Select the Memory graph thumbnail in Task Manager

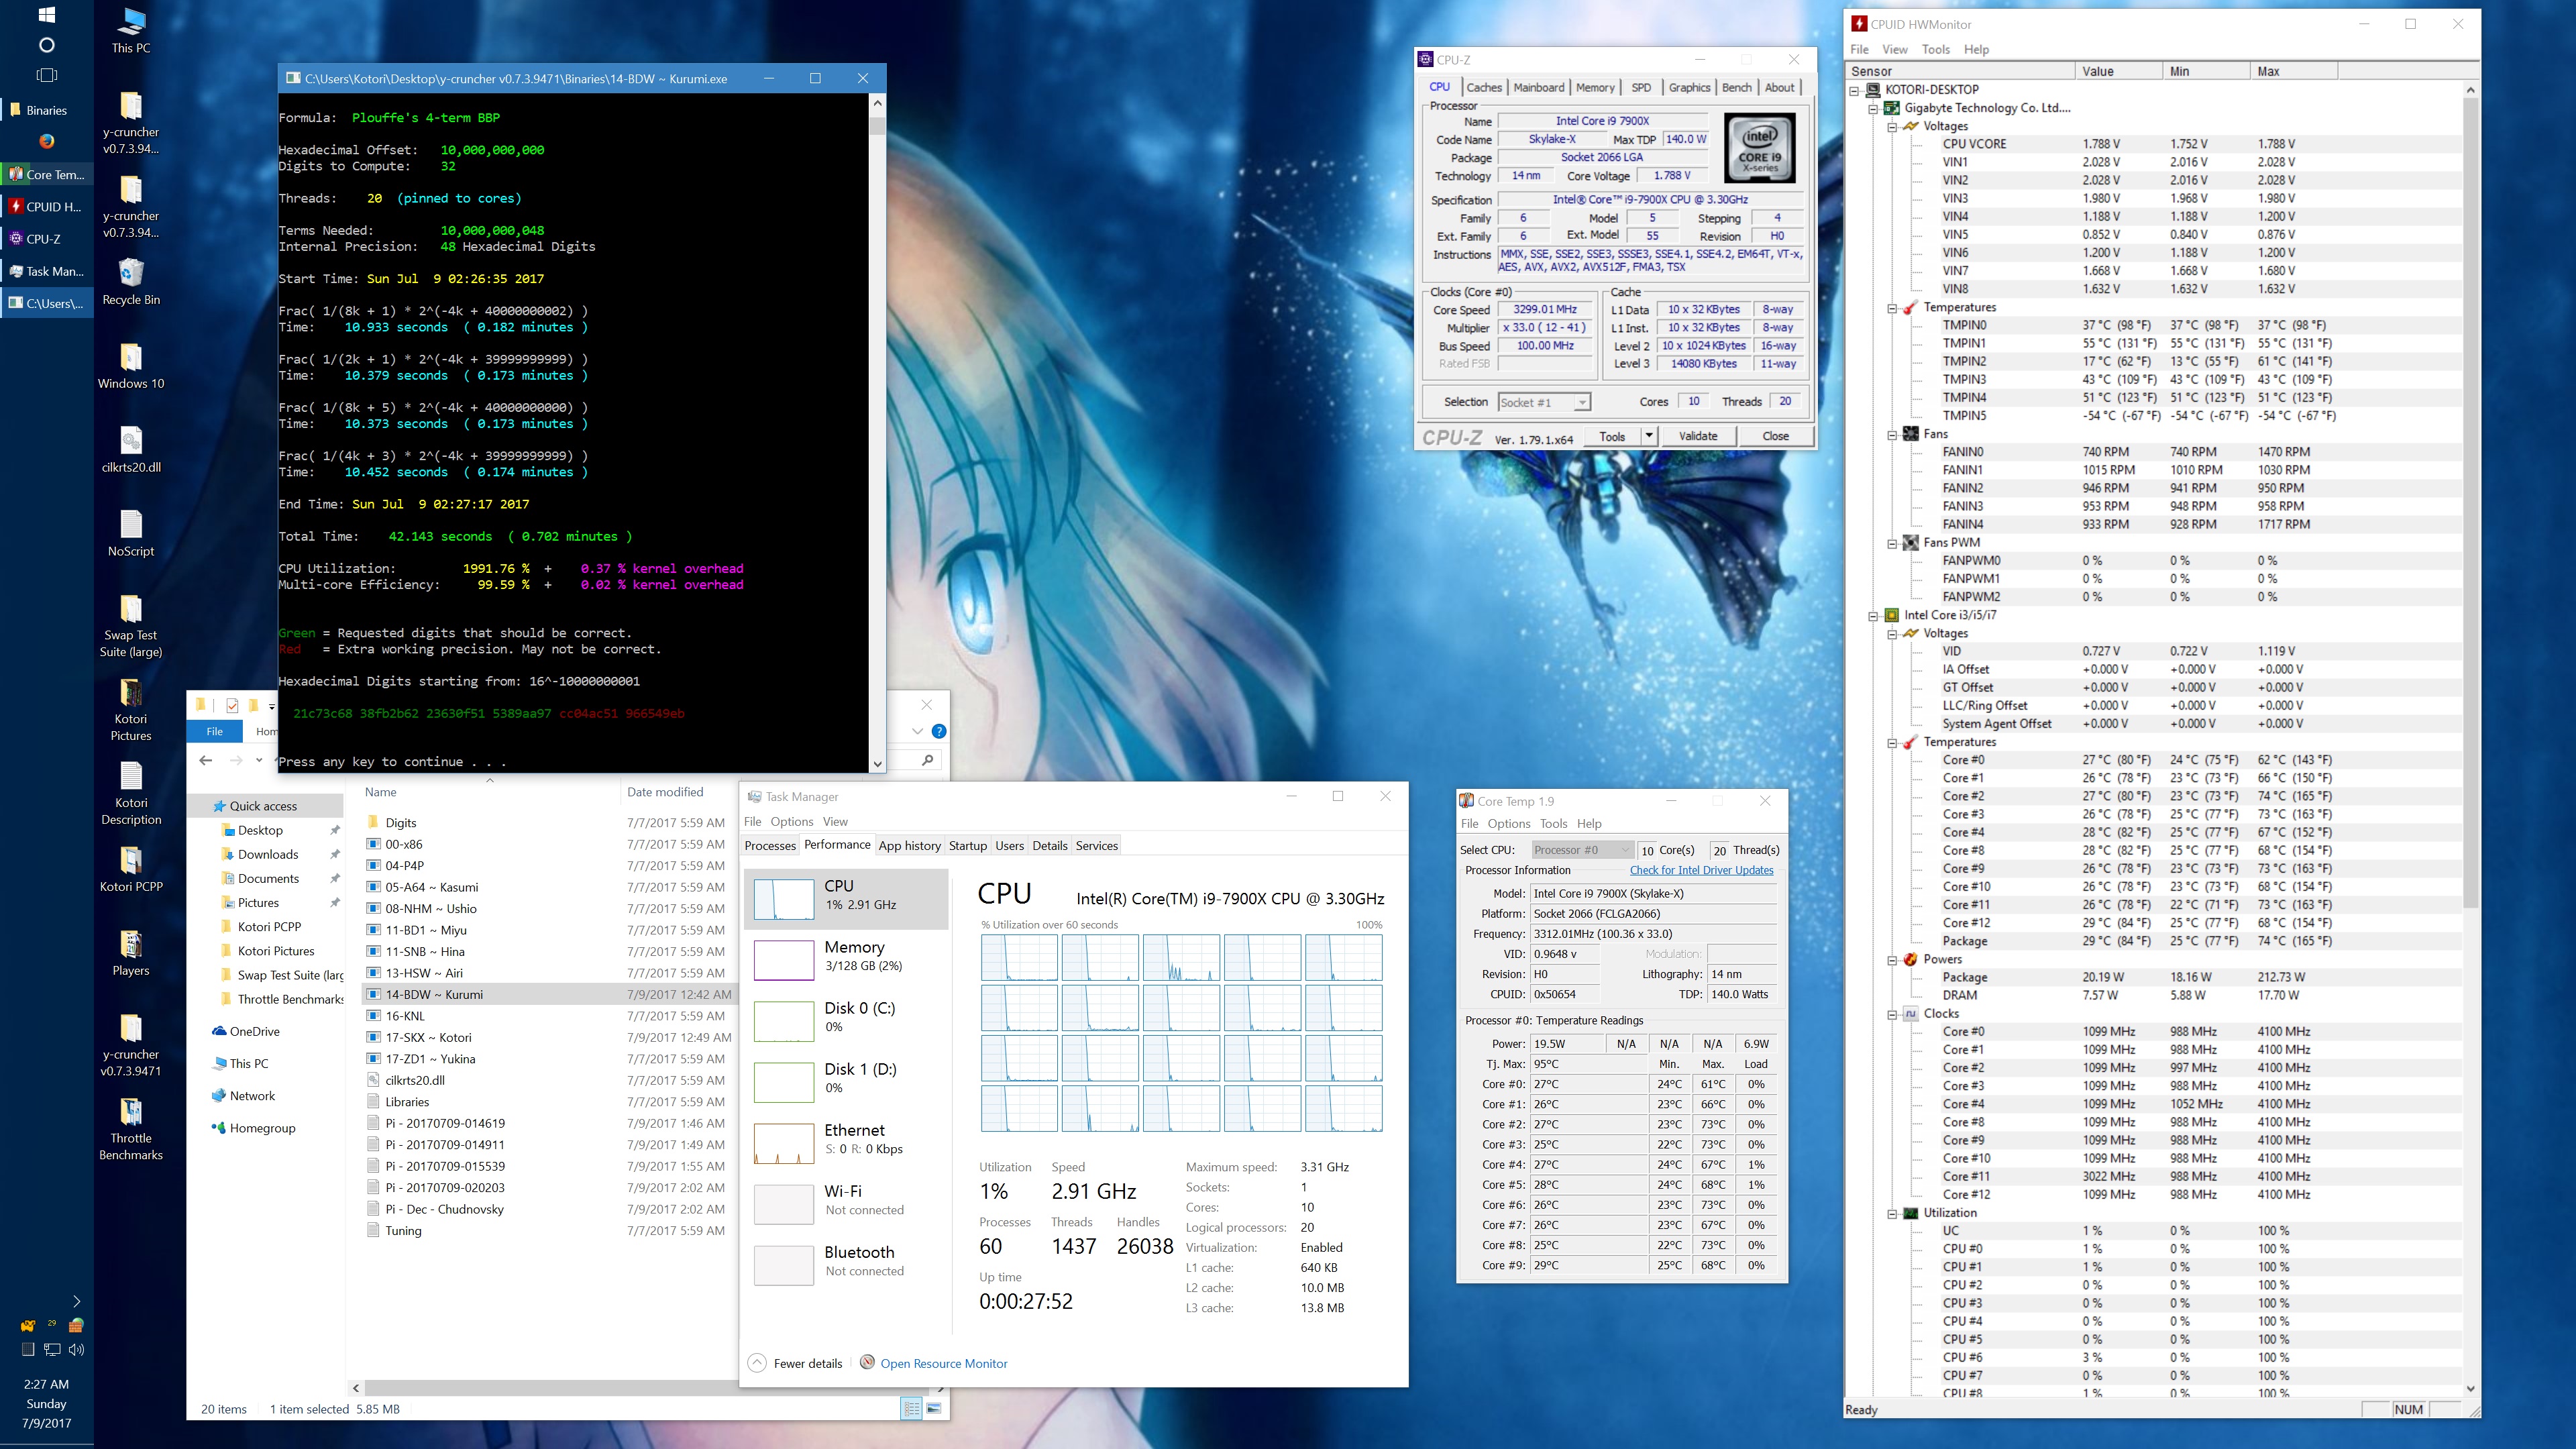[783, 960]
